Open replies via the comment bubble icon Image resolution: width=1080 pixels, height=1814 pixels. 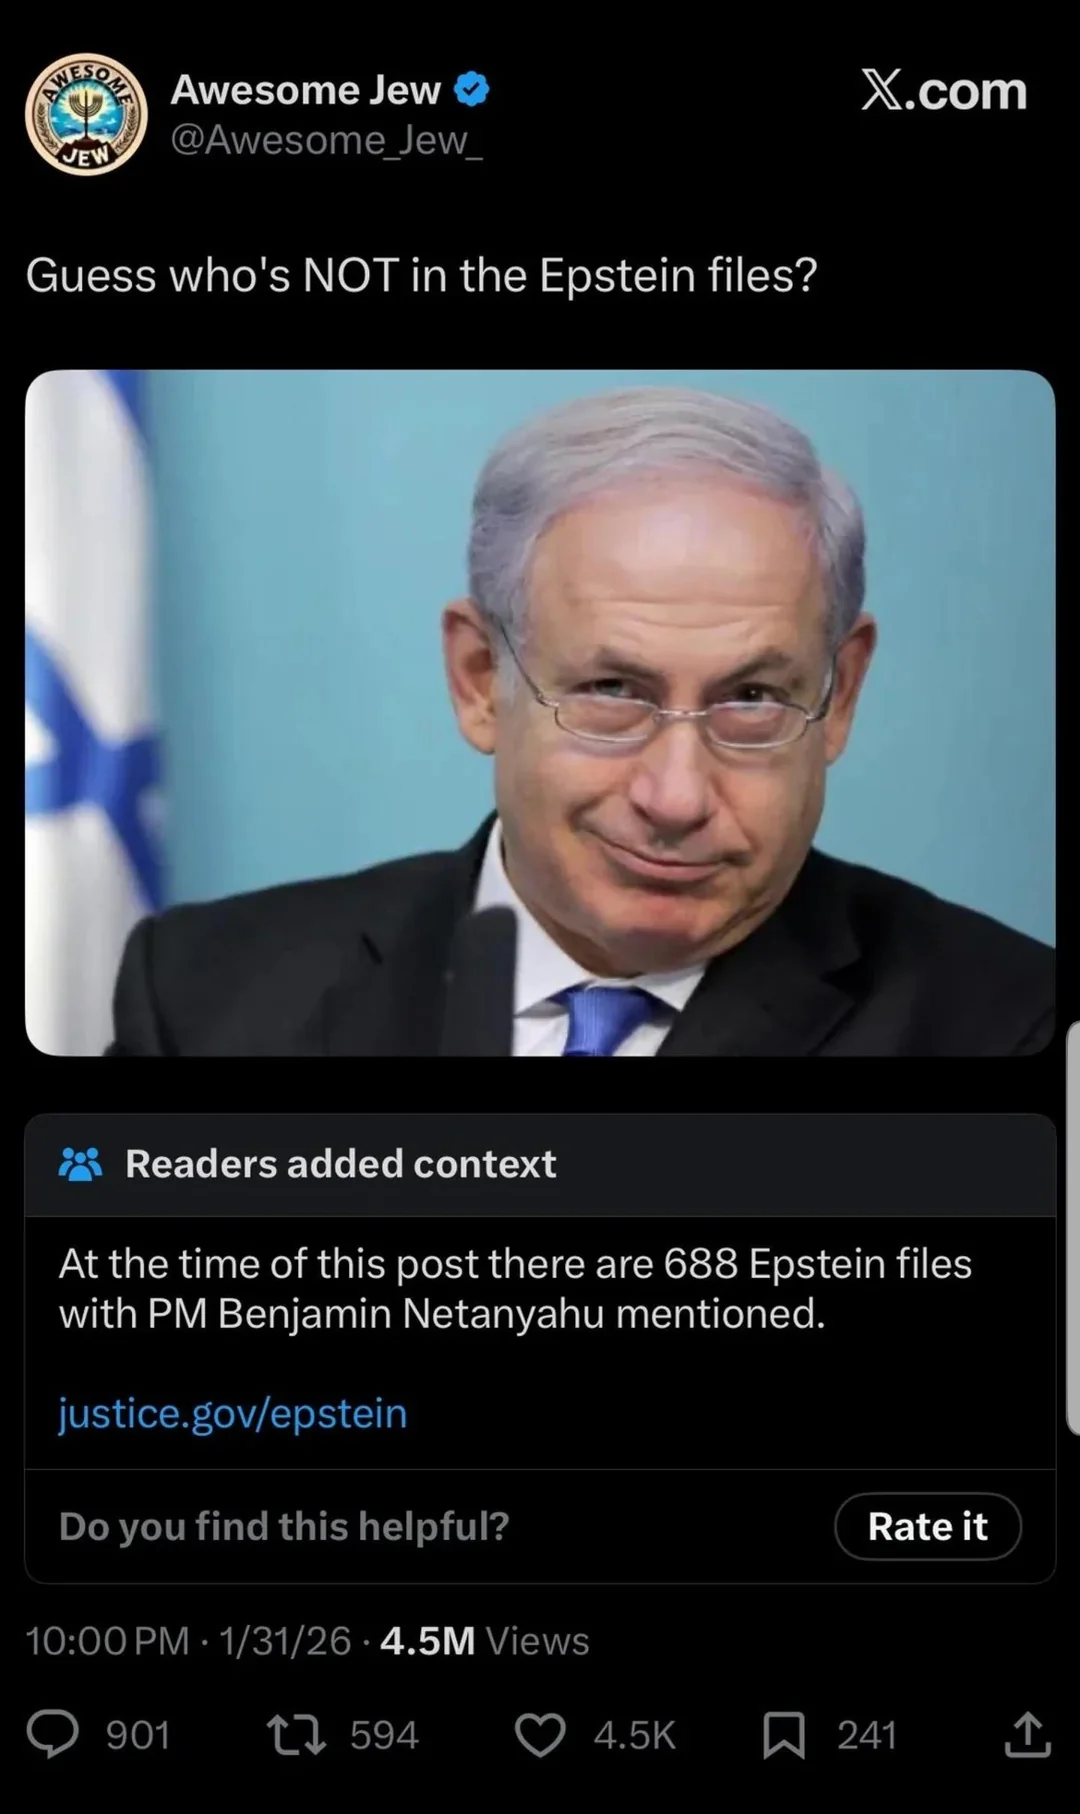tap(52, 1735)
